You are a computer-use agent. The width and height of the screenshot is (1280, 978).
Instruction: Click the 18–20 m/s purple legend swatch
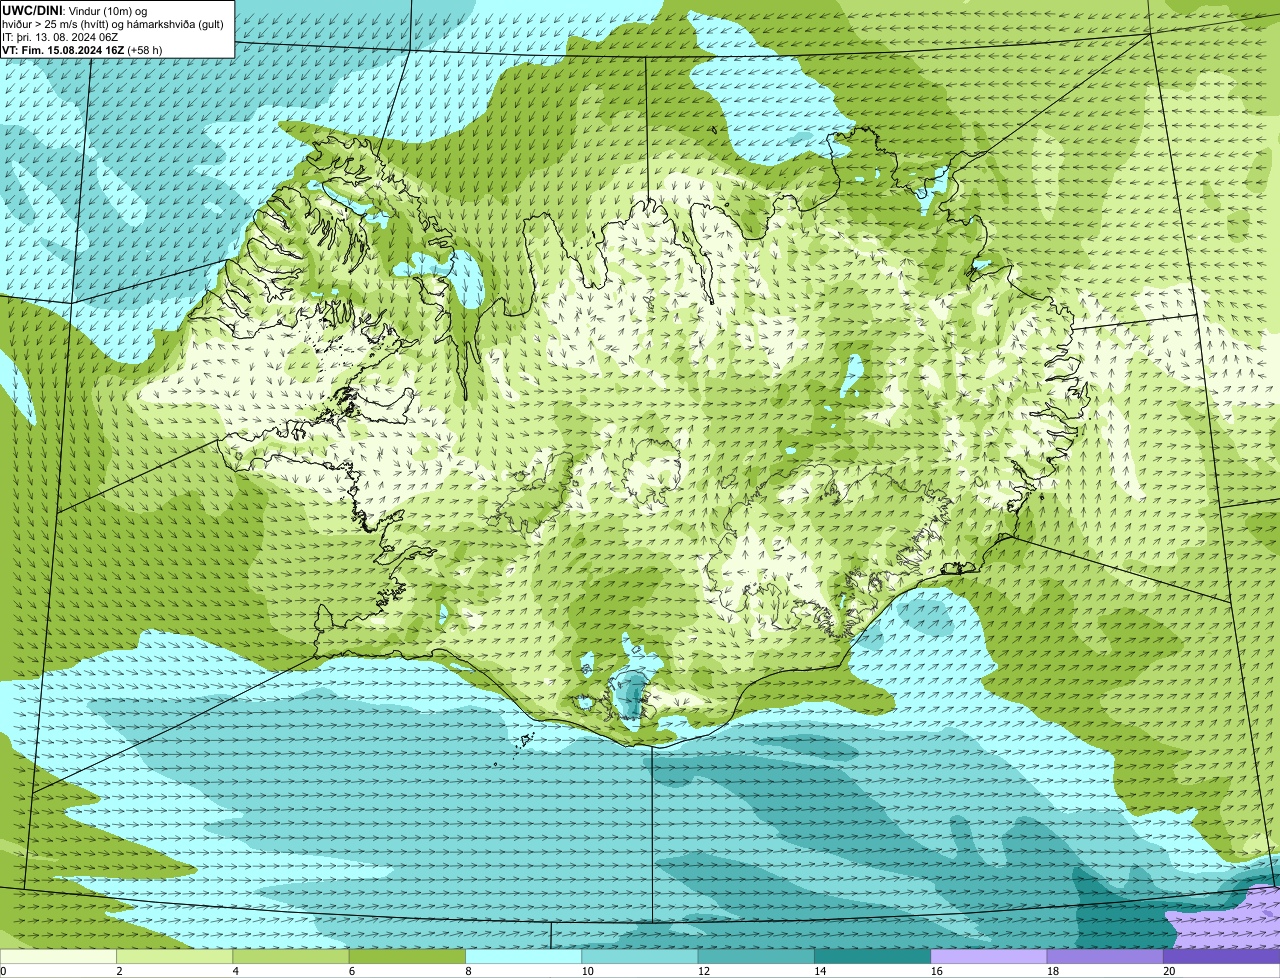pos(1105,957)
